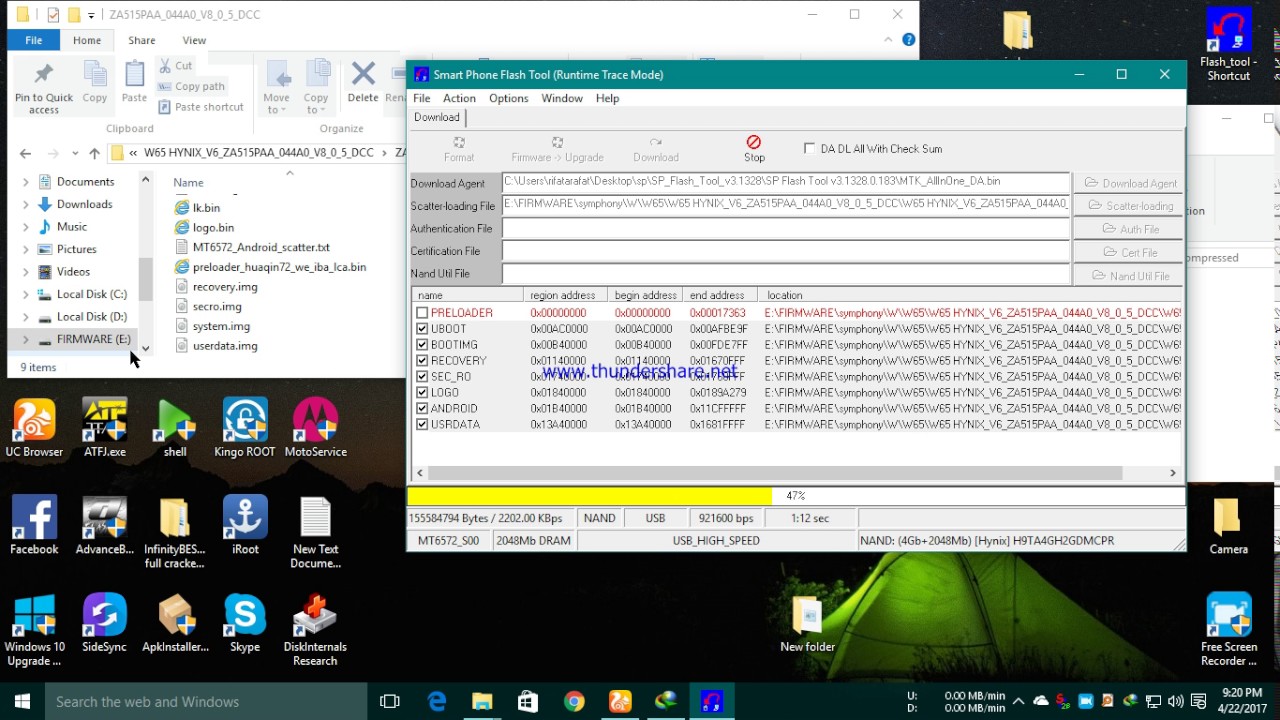1280x720 pixels.
Task: Click the Download Agent button
Action: click(1129, 183)
